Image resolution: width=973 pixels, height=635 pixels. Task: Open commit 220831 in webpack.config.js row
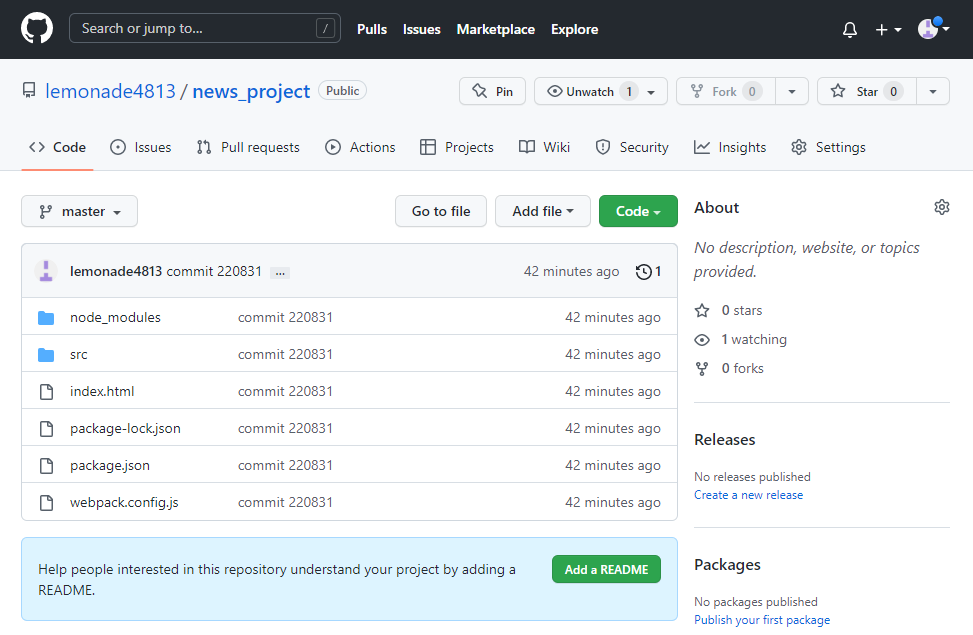pos(285,502)
